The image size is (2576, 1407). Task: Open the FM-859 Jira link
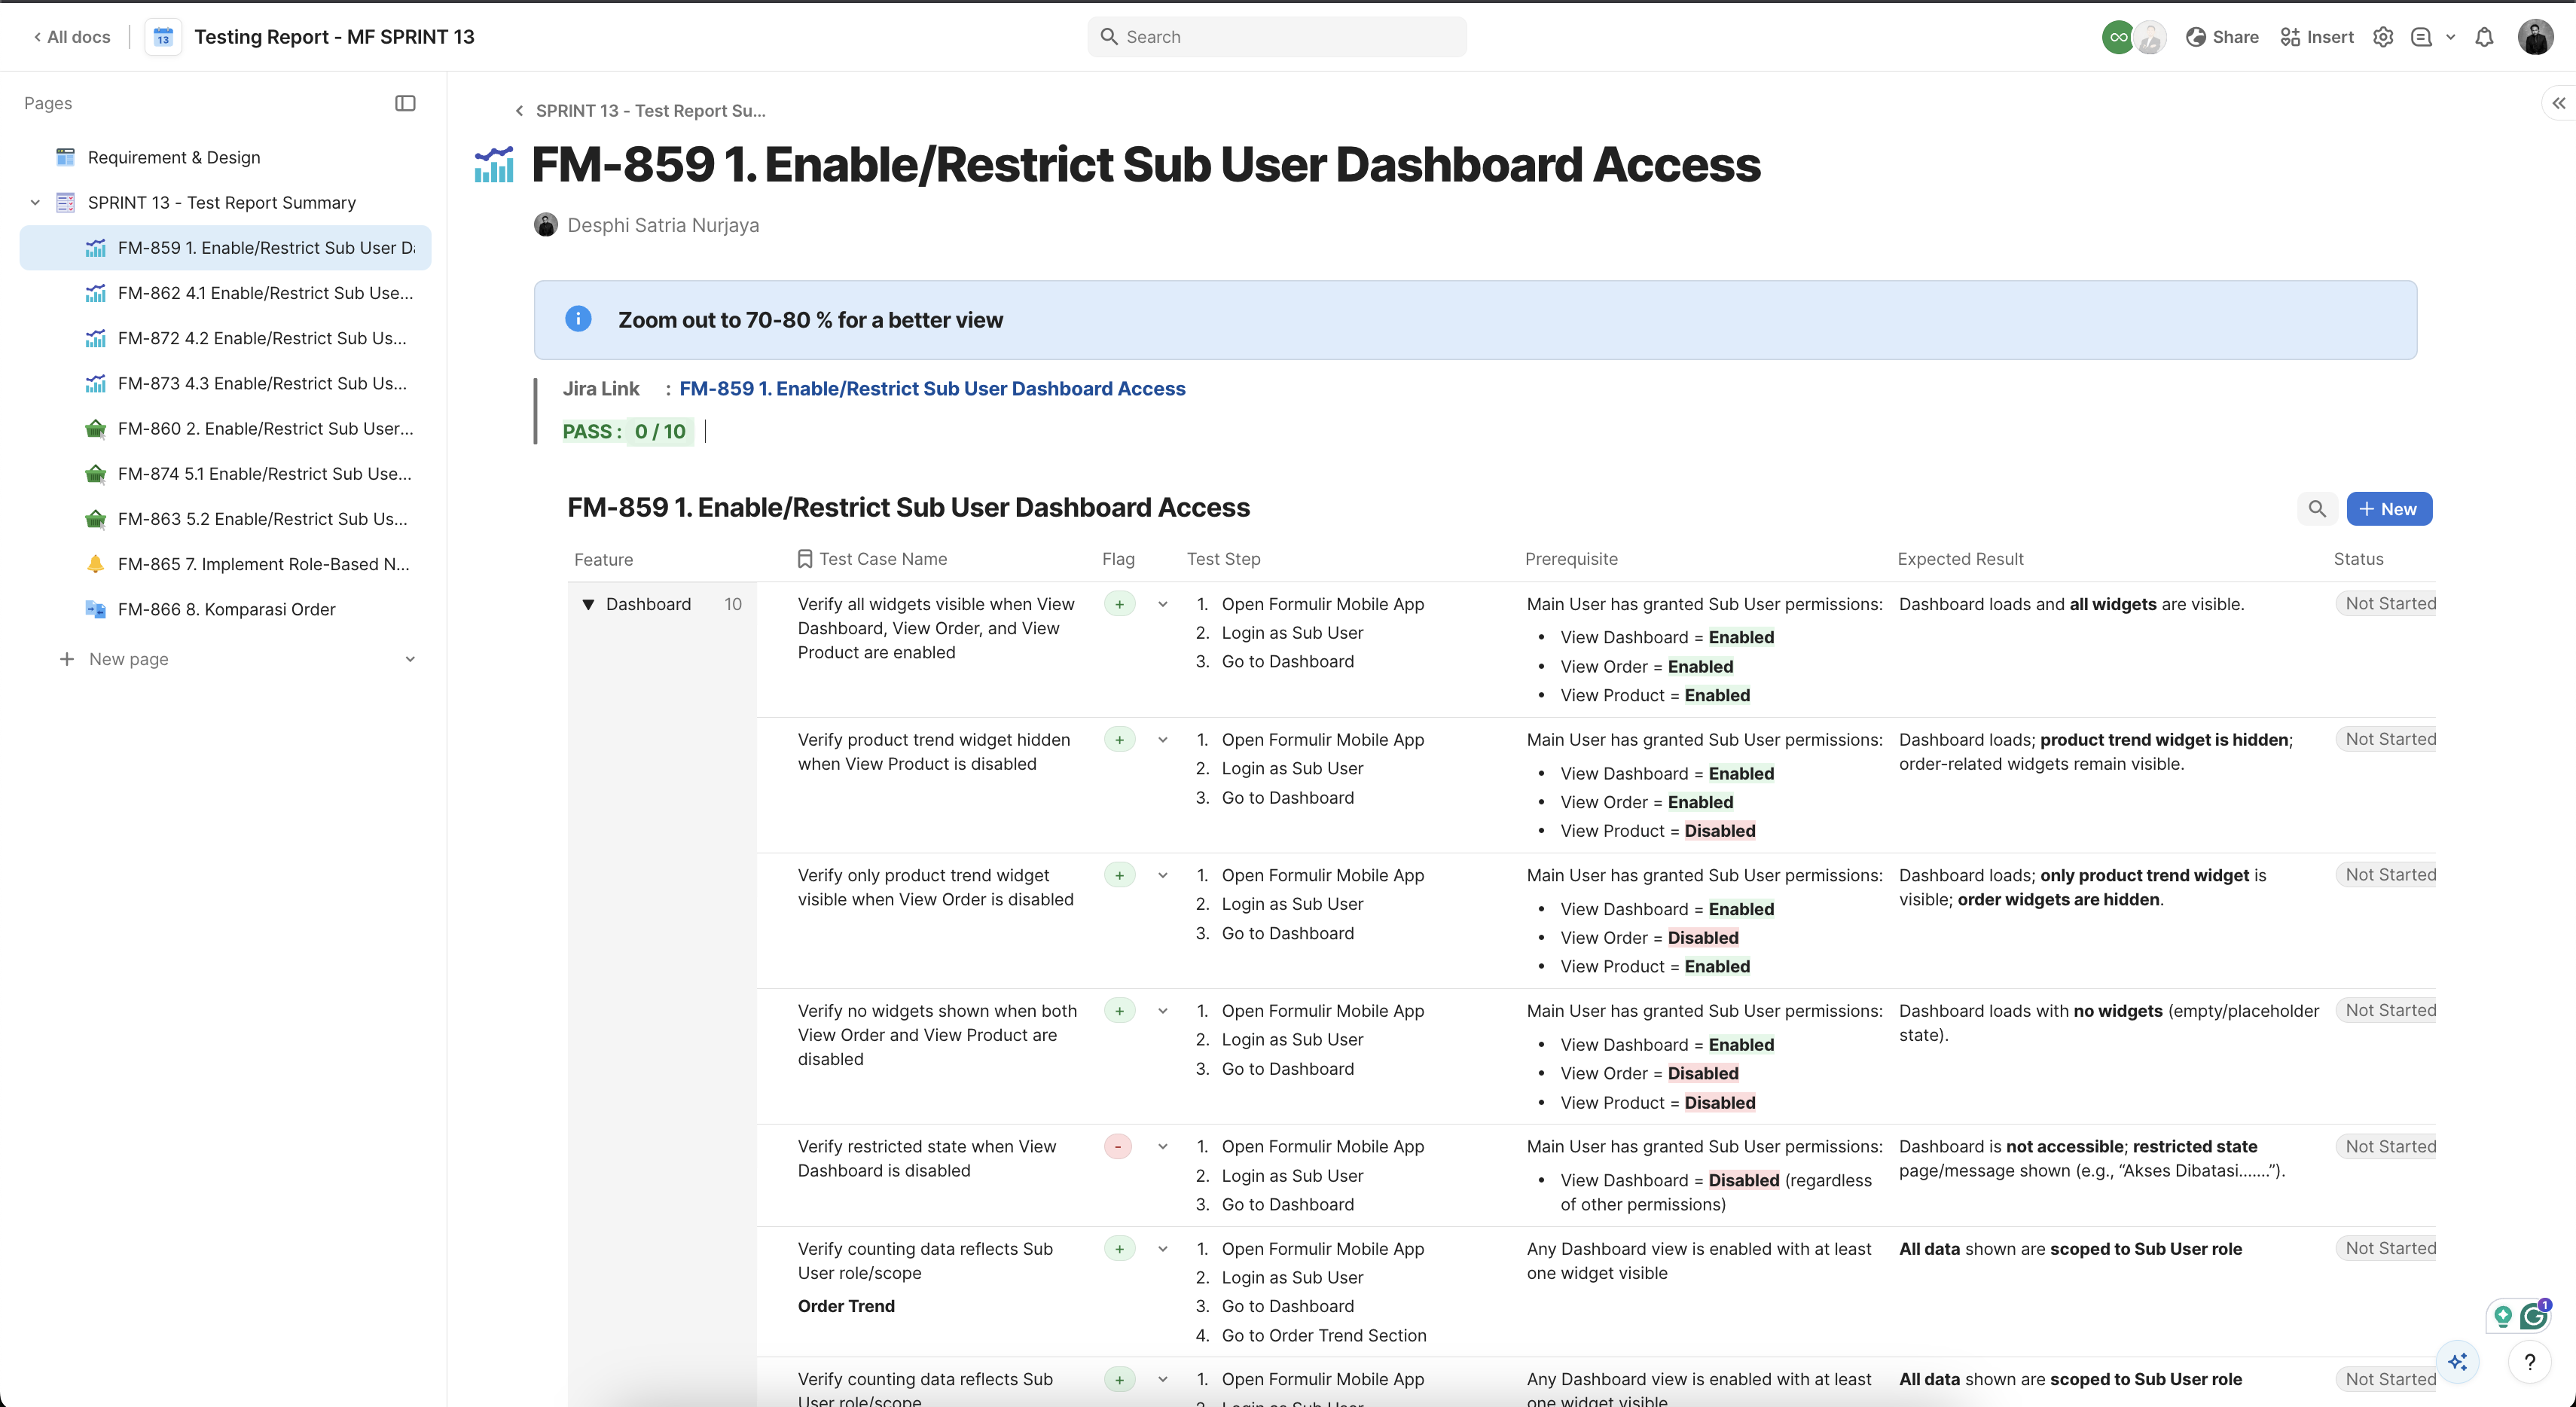click(x=932, y=388)
